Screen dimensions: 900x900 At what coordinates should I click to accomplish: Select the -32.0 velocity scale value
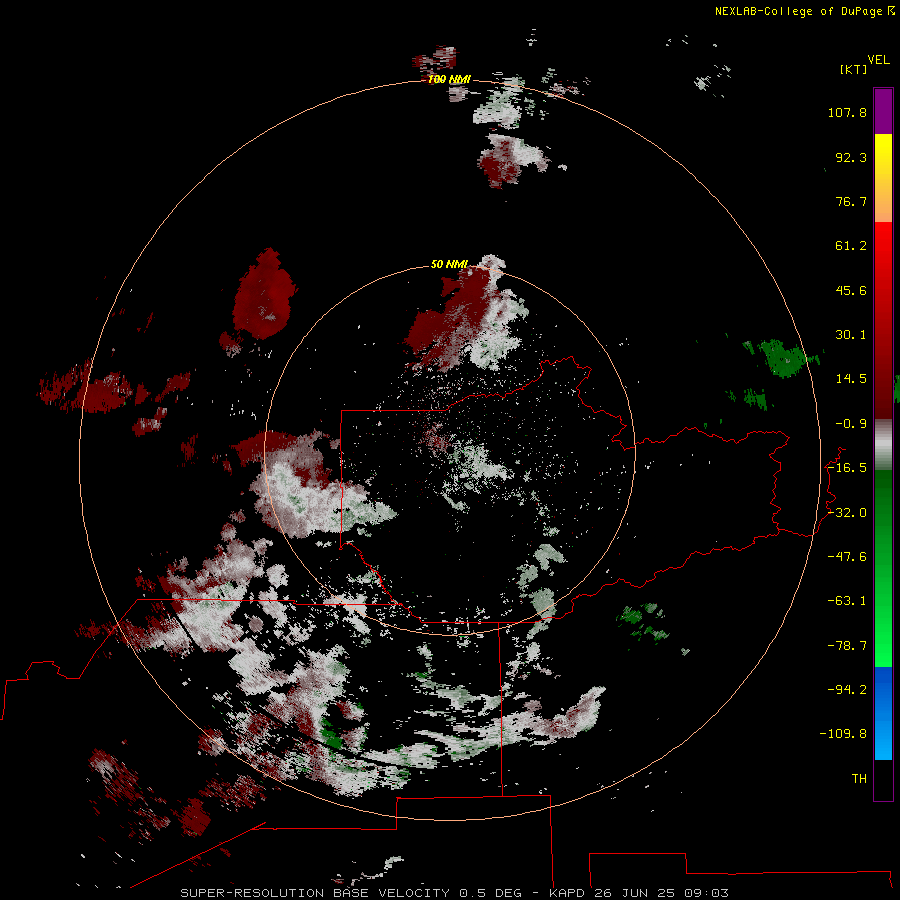click(x=847, y=513)
